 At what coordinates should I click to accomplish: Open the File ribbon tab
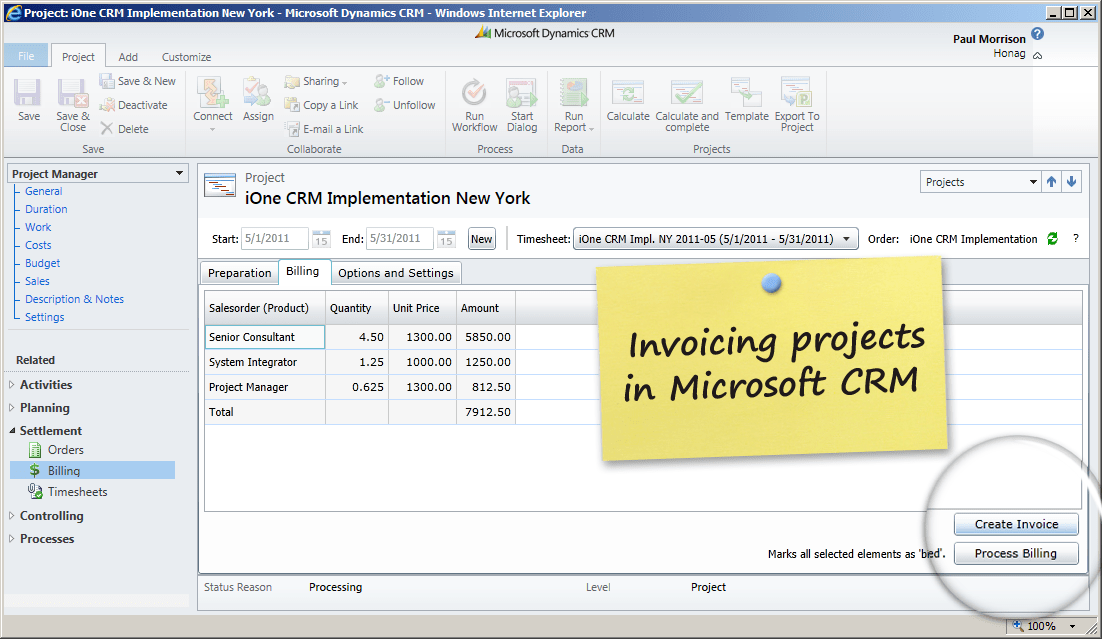[26, 56]
